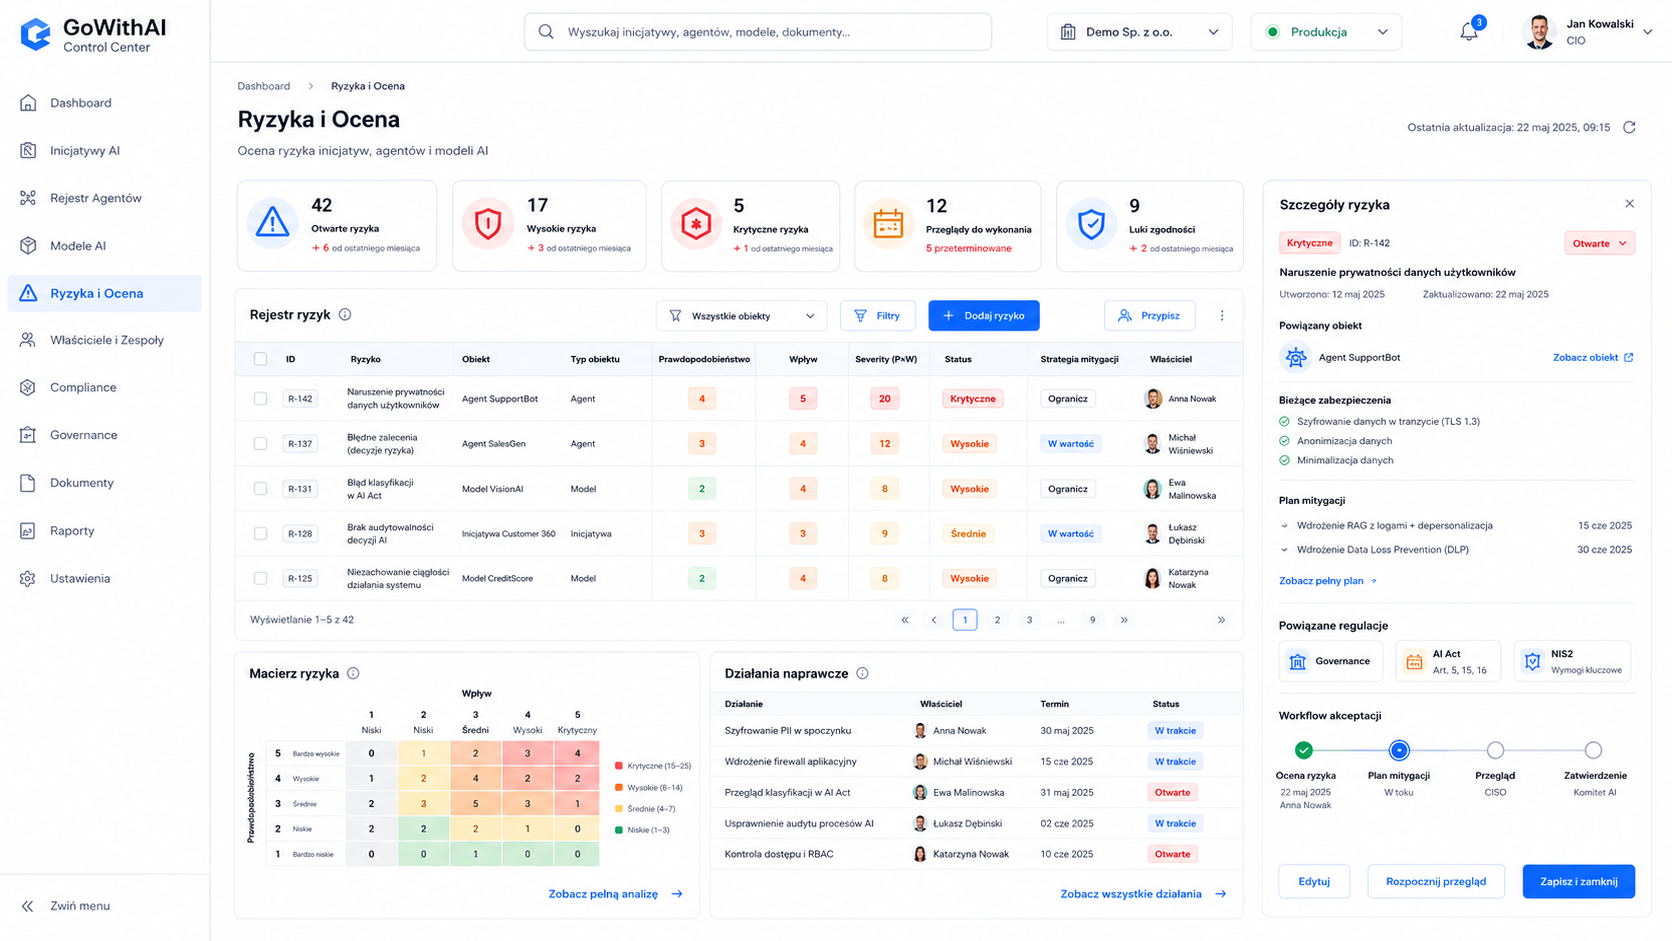Expand the Jan Kowalski user menu arrow
The image size is (1672, 941).
click(x=1648, y=32)
